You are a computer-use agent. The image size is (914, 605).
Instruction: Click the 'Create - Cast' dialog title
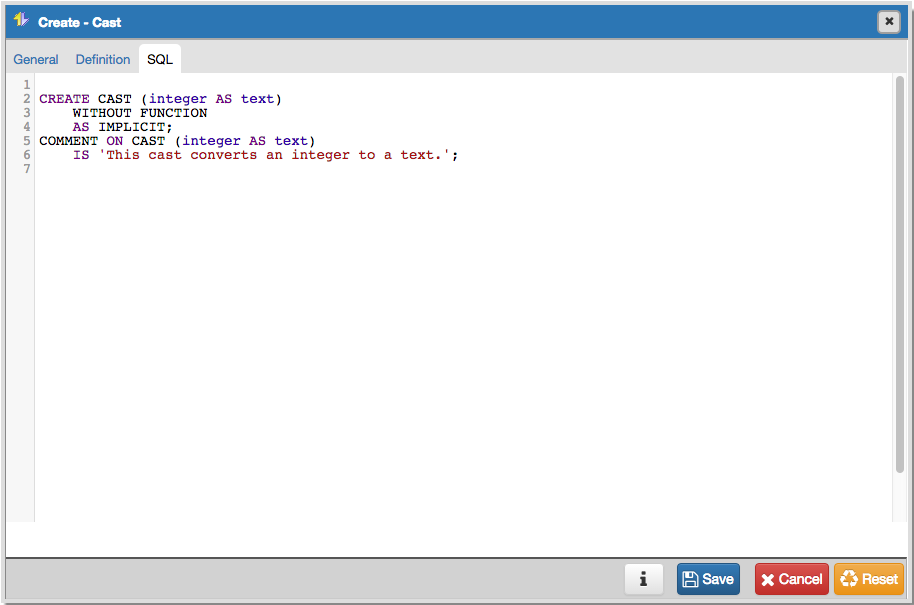tap(80, 22)
